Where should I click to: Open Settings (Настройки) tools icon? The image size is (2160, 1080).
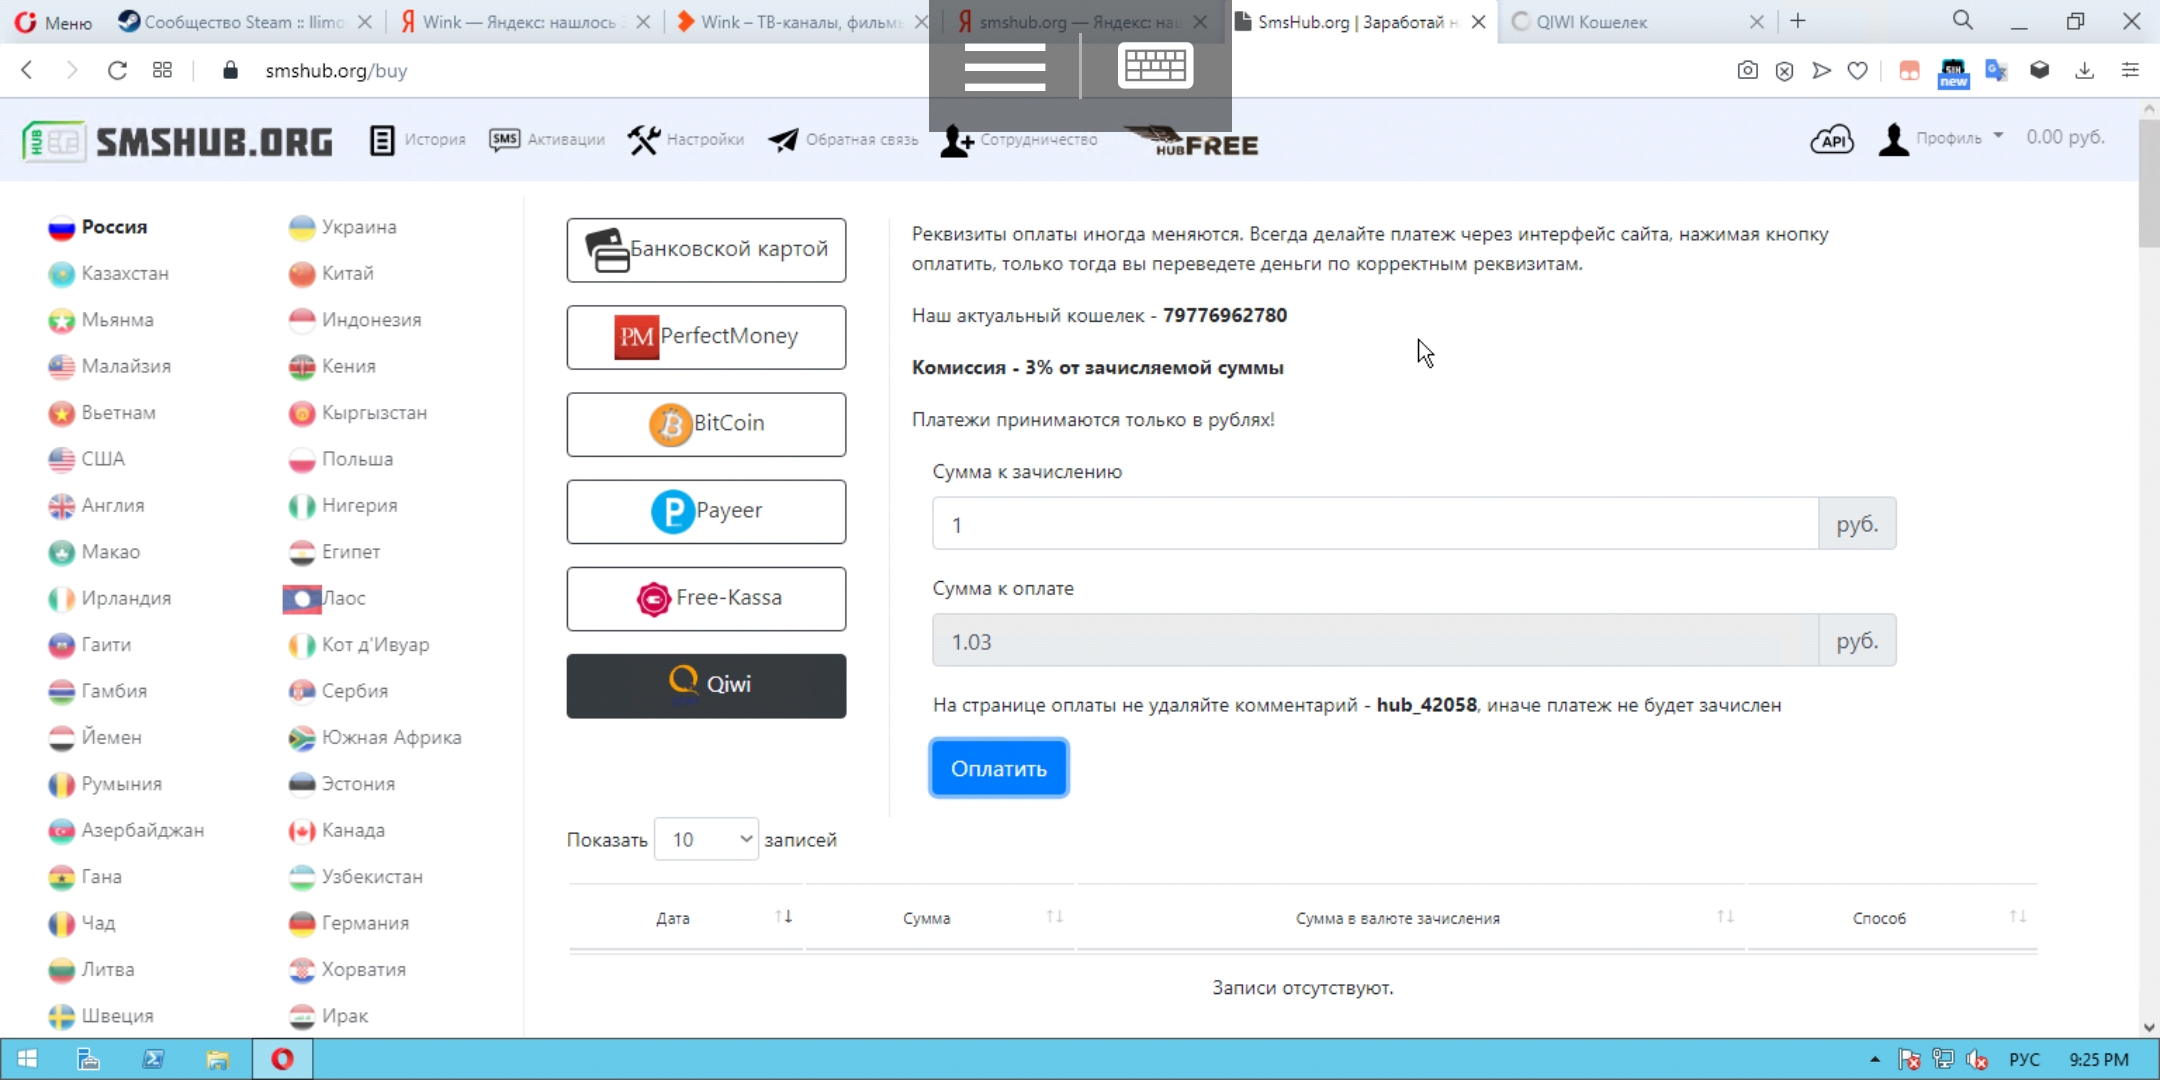[x=644, y=140]
